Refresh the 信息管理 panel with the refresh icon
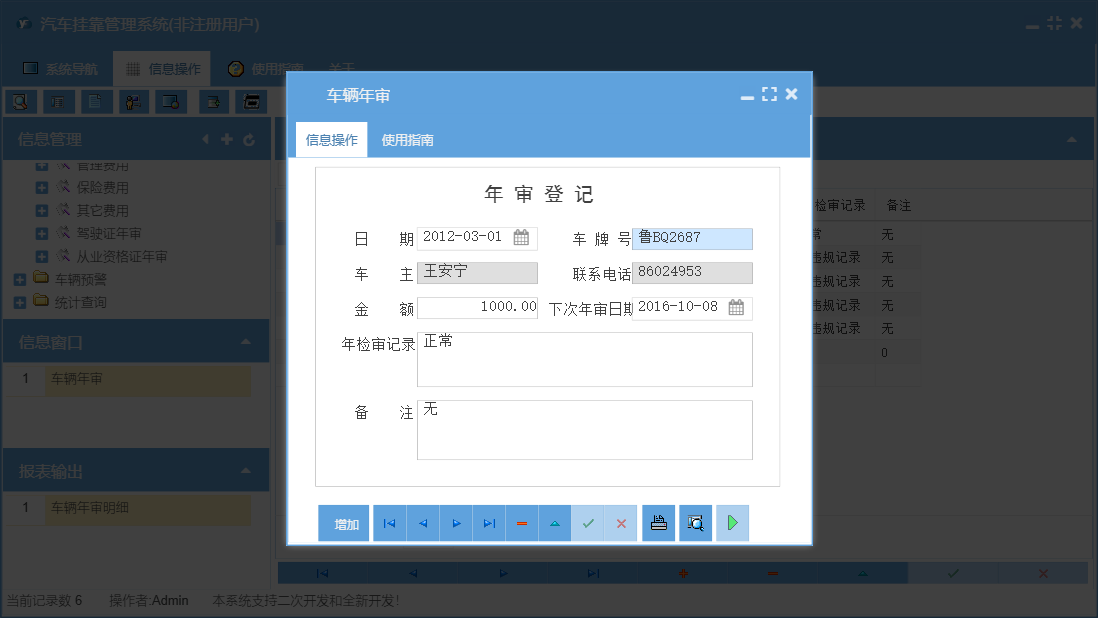The width and height of the screenshot is (1098, 618). pyautogui.click(x=248, y=139)
